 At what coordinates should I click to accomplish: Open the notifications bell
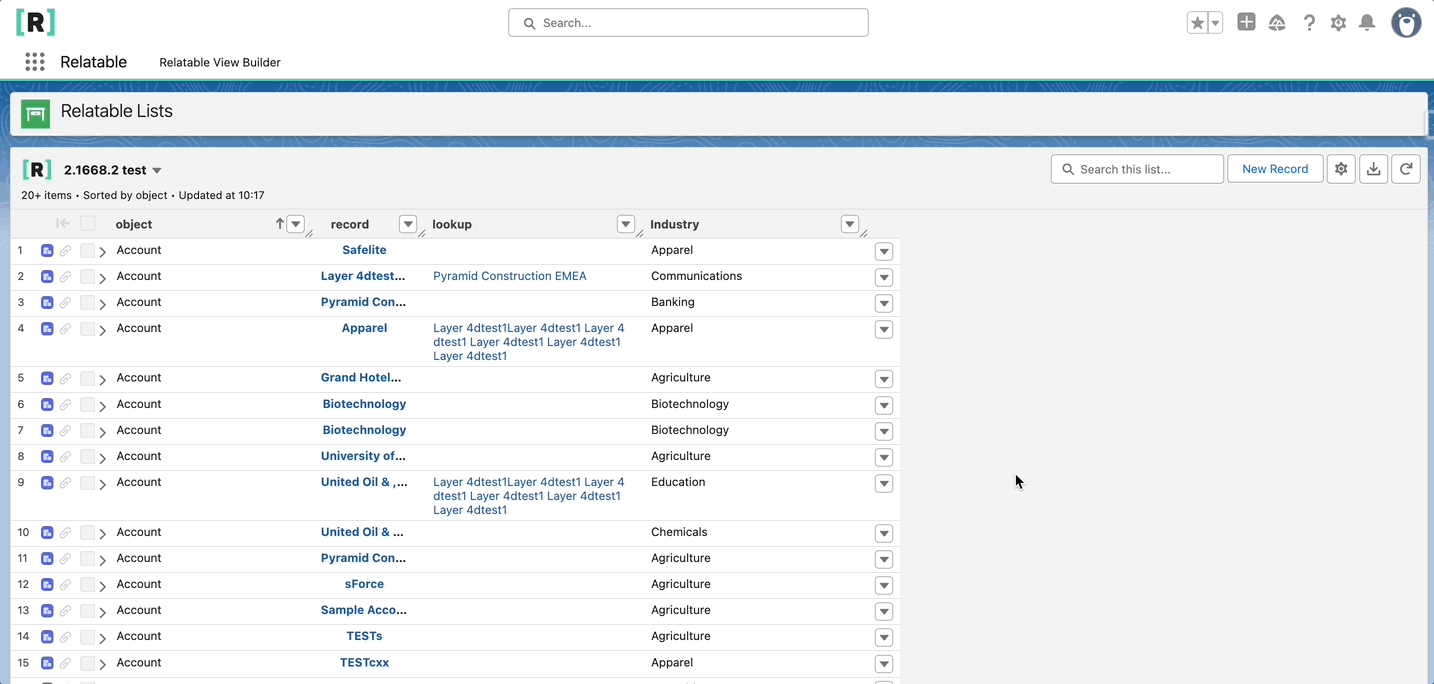[1367, 23]
